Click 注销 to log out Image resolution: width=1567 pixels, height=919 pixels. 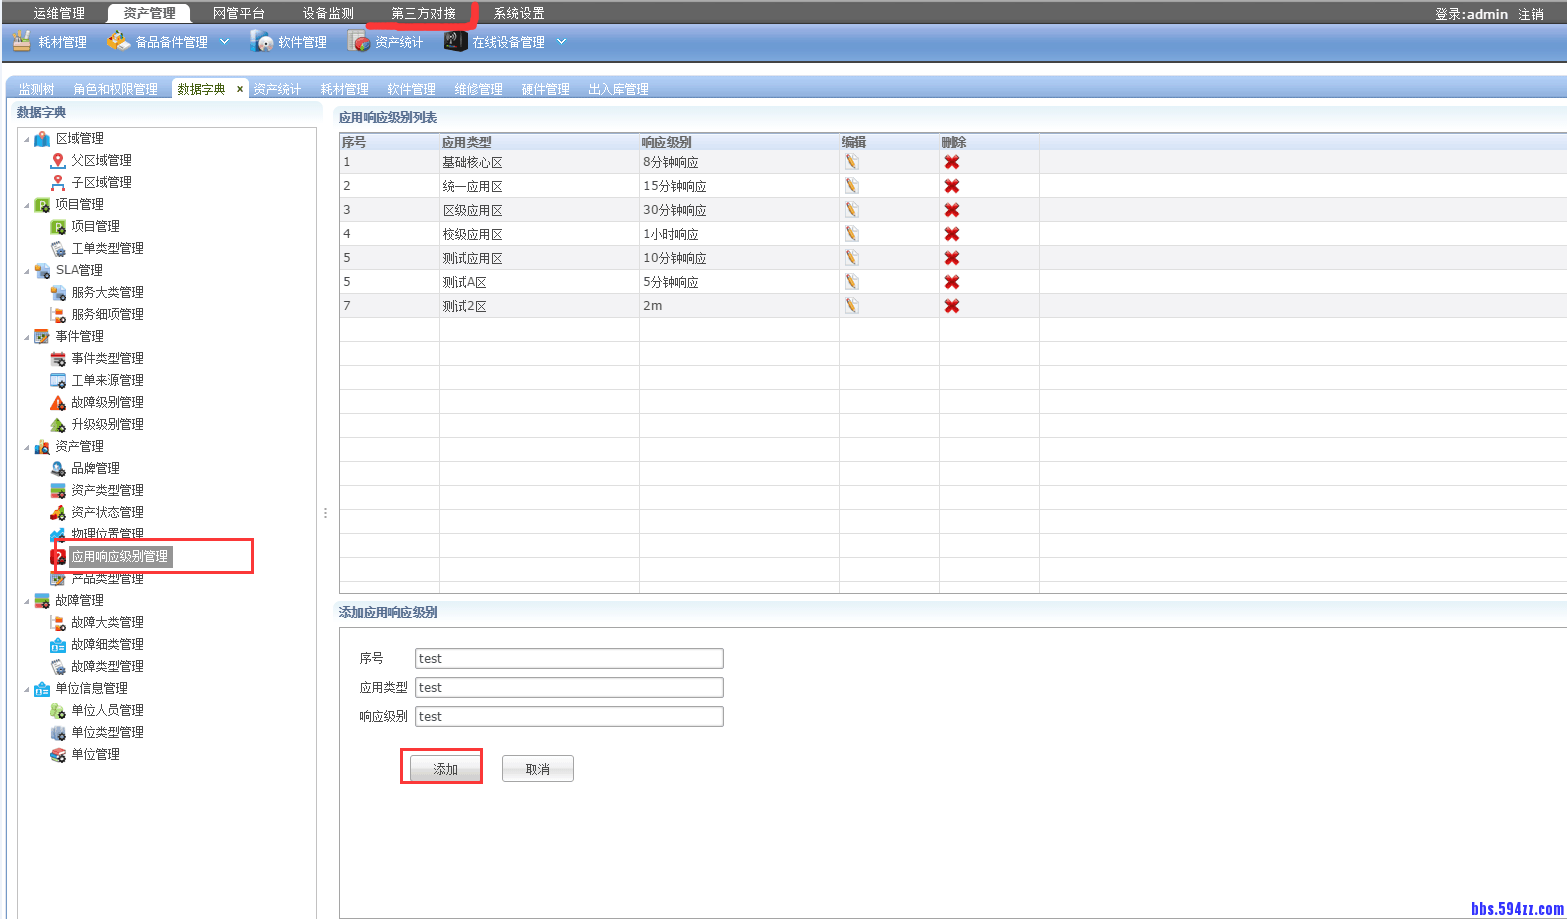point(1530,14)
